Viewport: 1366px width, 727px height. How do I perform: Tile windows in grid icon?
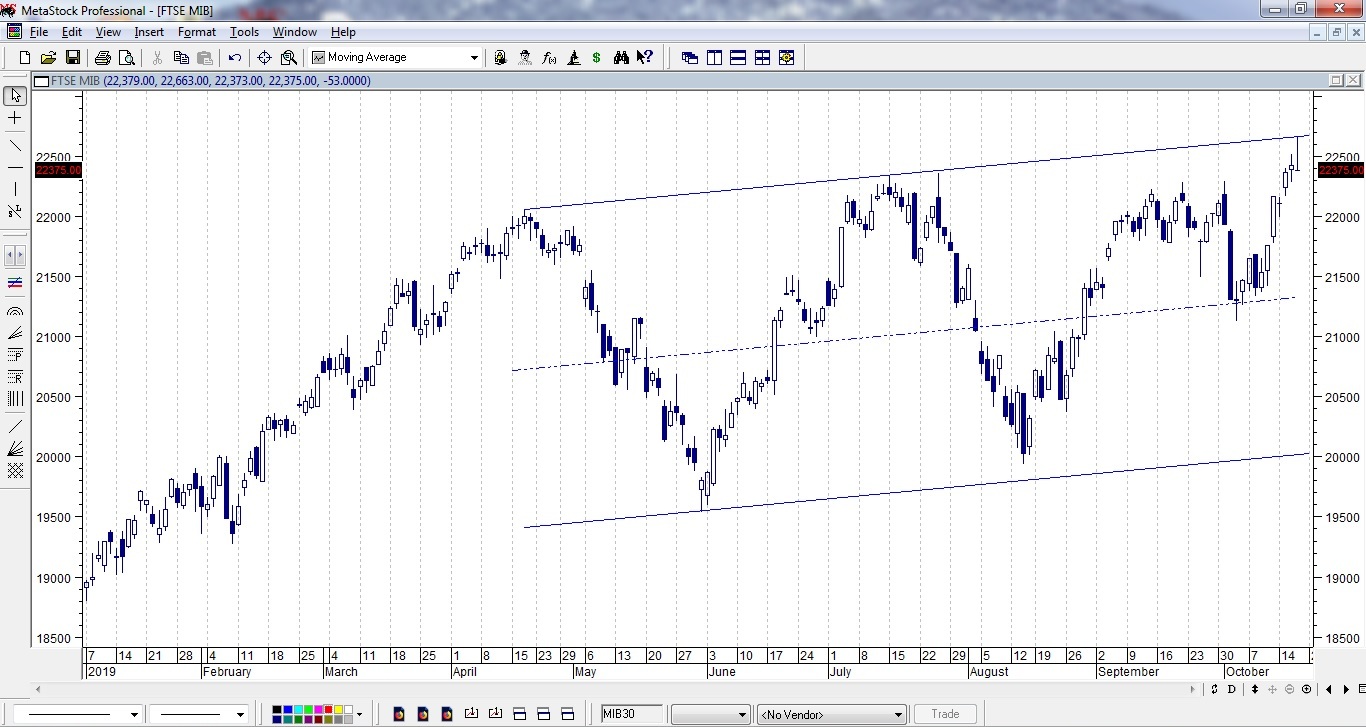pyautogui.click(x=762, y=58)
